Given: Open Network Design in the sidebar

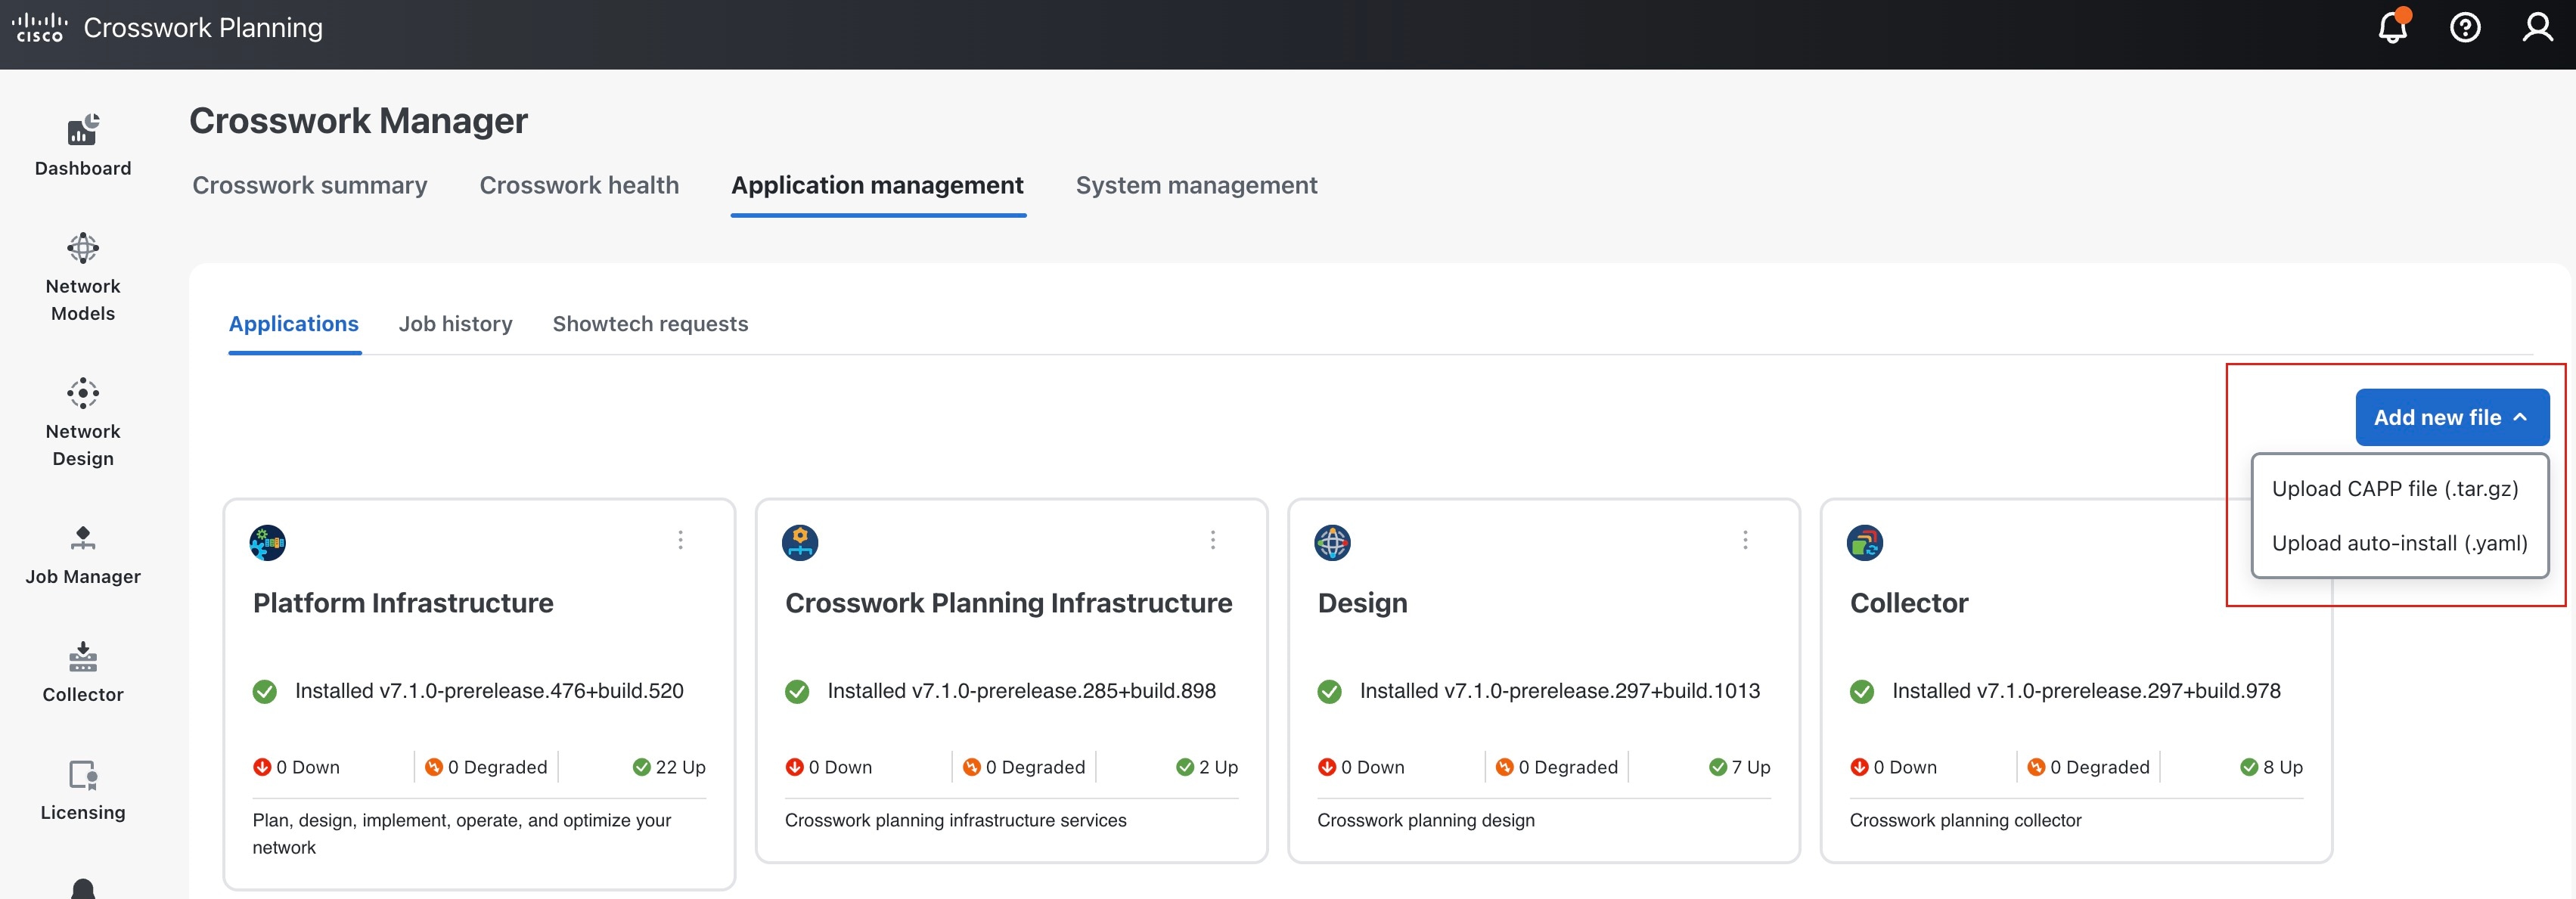Looking at the screenshot, I should [83, 423].
